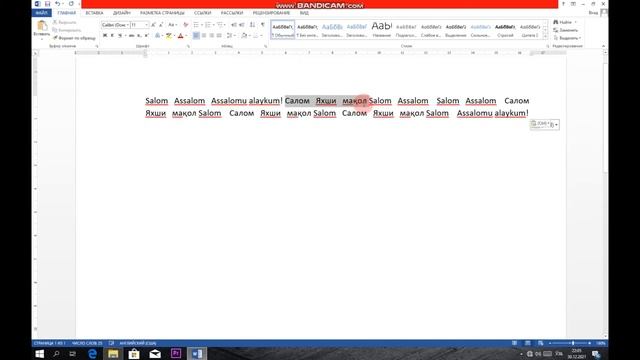Click the Increase Indent icon
This screenshot has width=640, height=360.
(242, 25)
